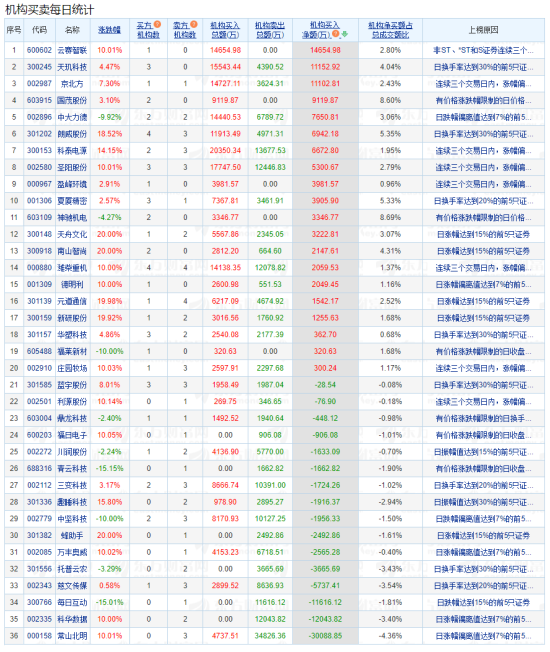
Task: Open the 科泰电源 stock name link
Action: 72,151
